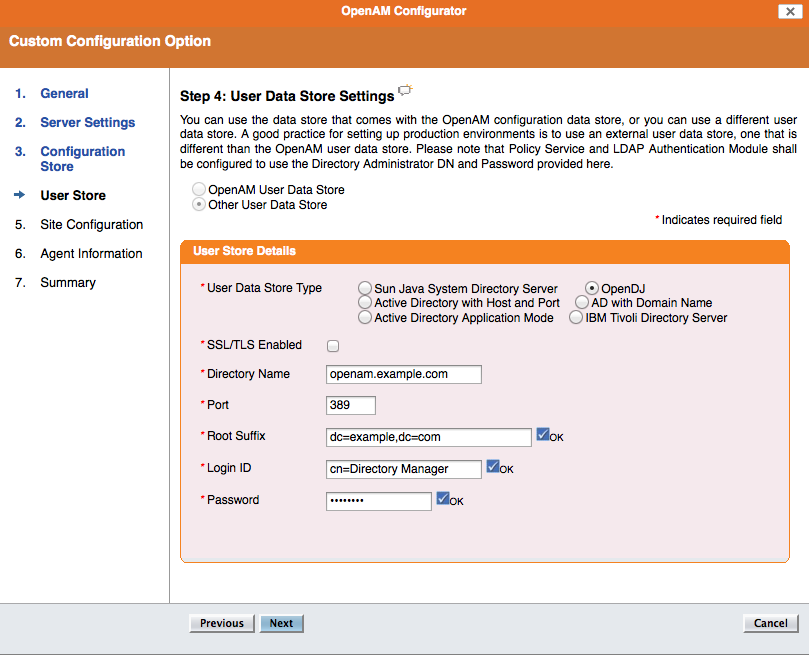
Task: Choose IBM Tivoli Directory Server type
Action: coord(576,317)
